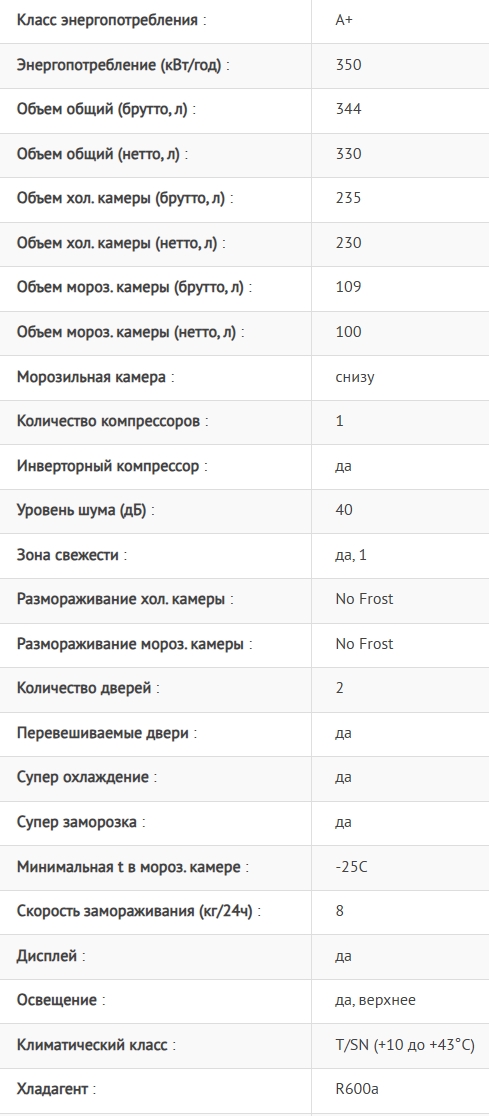Select the noise level value 40

[344, 510]
